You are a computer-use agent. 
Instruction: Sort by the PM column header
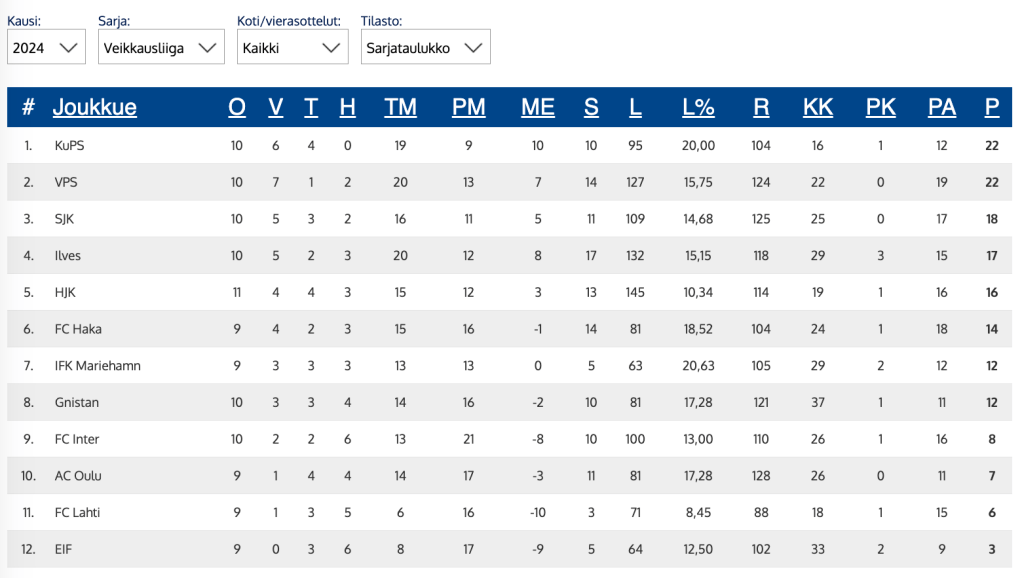pyautogui.click(x=468, y=107)
